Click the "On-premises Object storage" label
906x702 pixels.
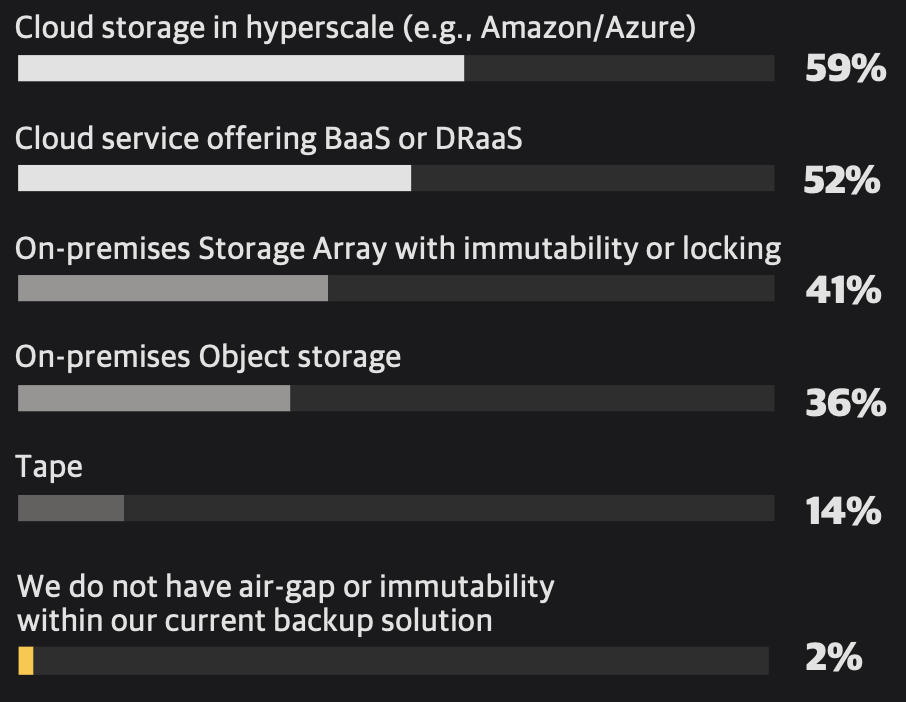click(x=208, y=357)
